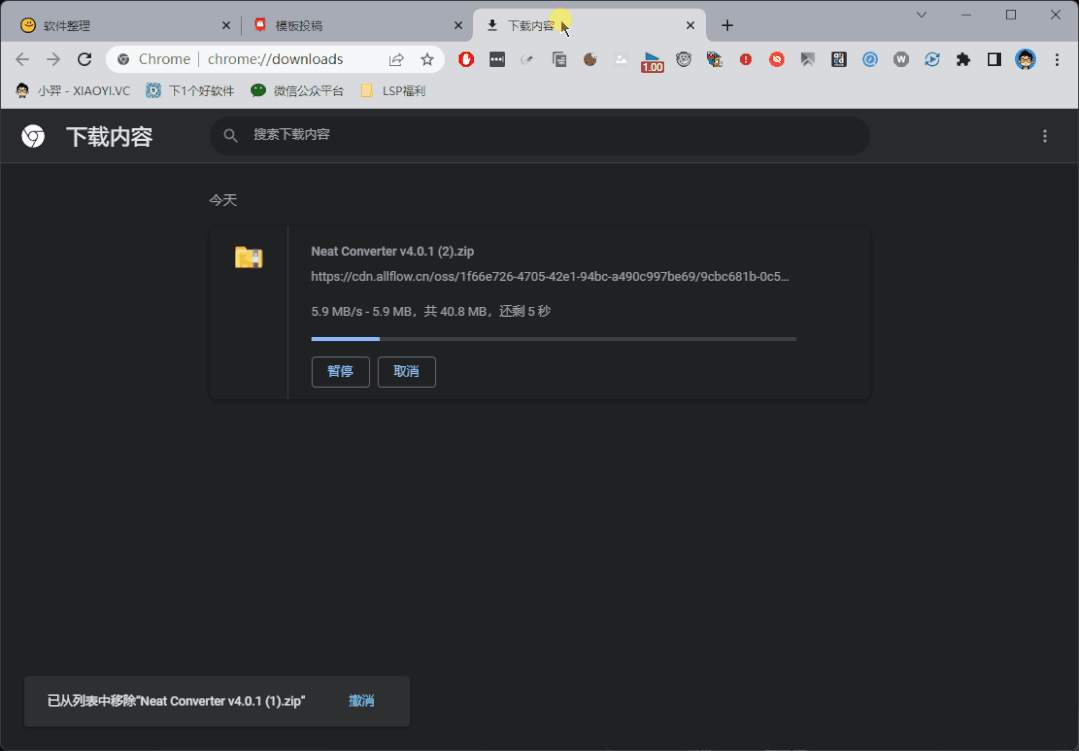This screenshot has width=1079, height=751.
Task: Open a new tab
Action: [727, 25]
